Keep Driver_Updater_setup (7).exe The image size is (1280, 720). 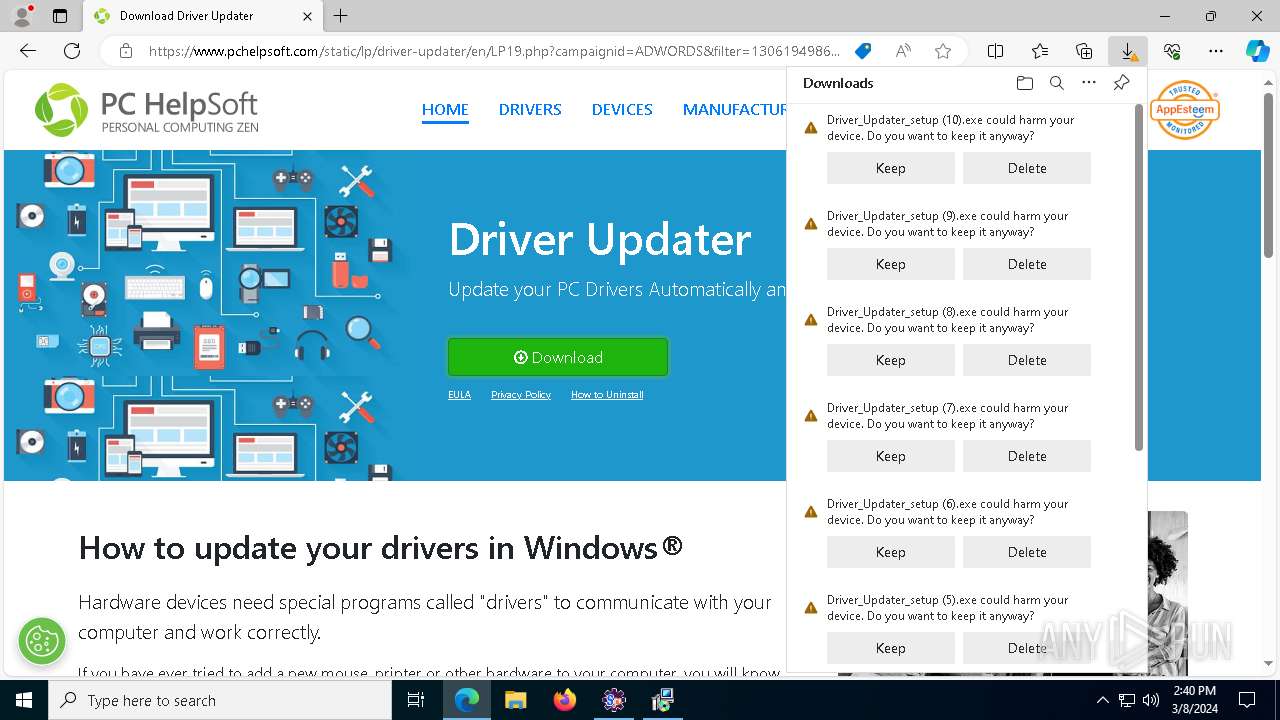pos(890,456)
